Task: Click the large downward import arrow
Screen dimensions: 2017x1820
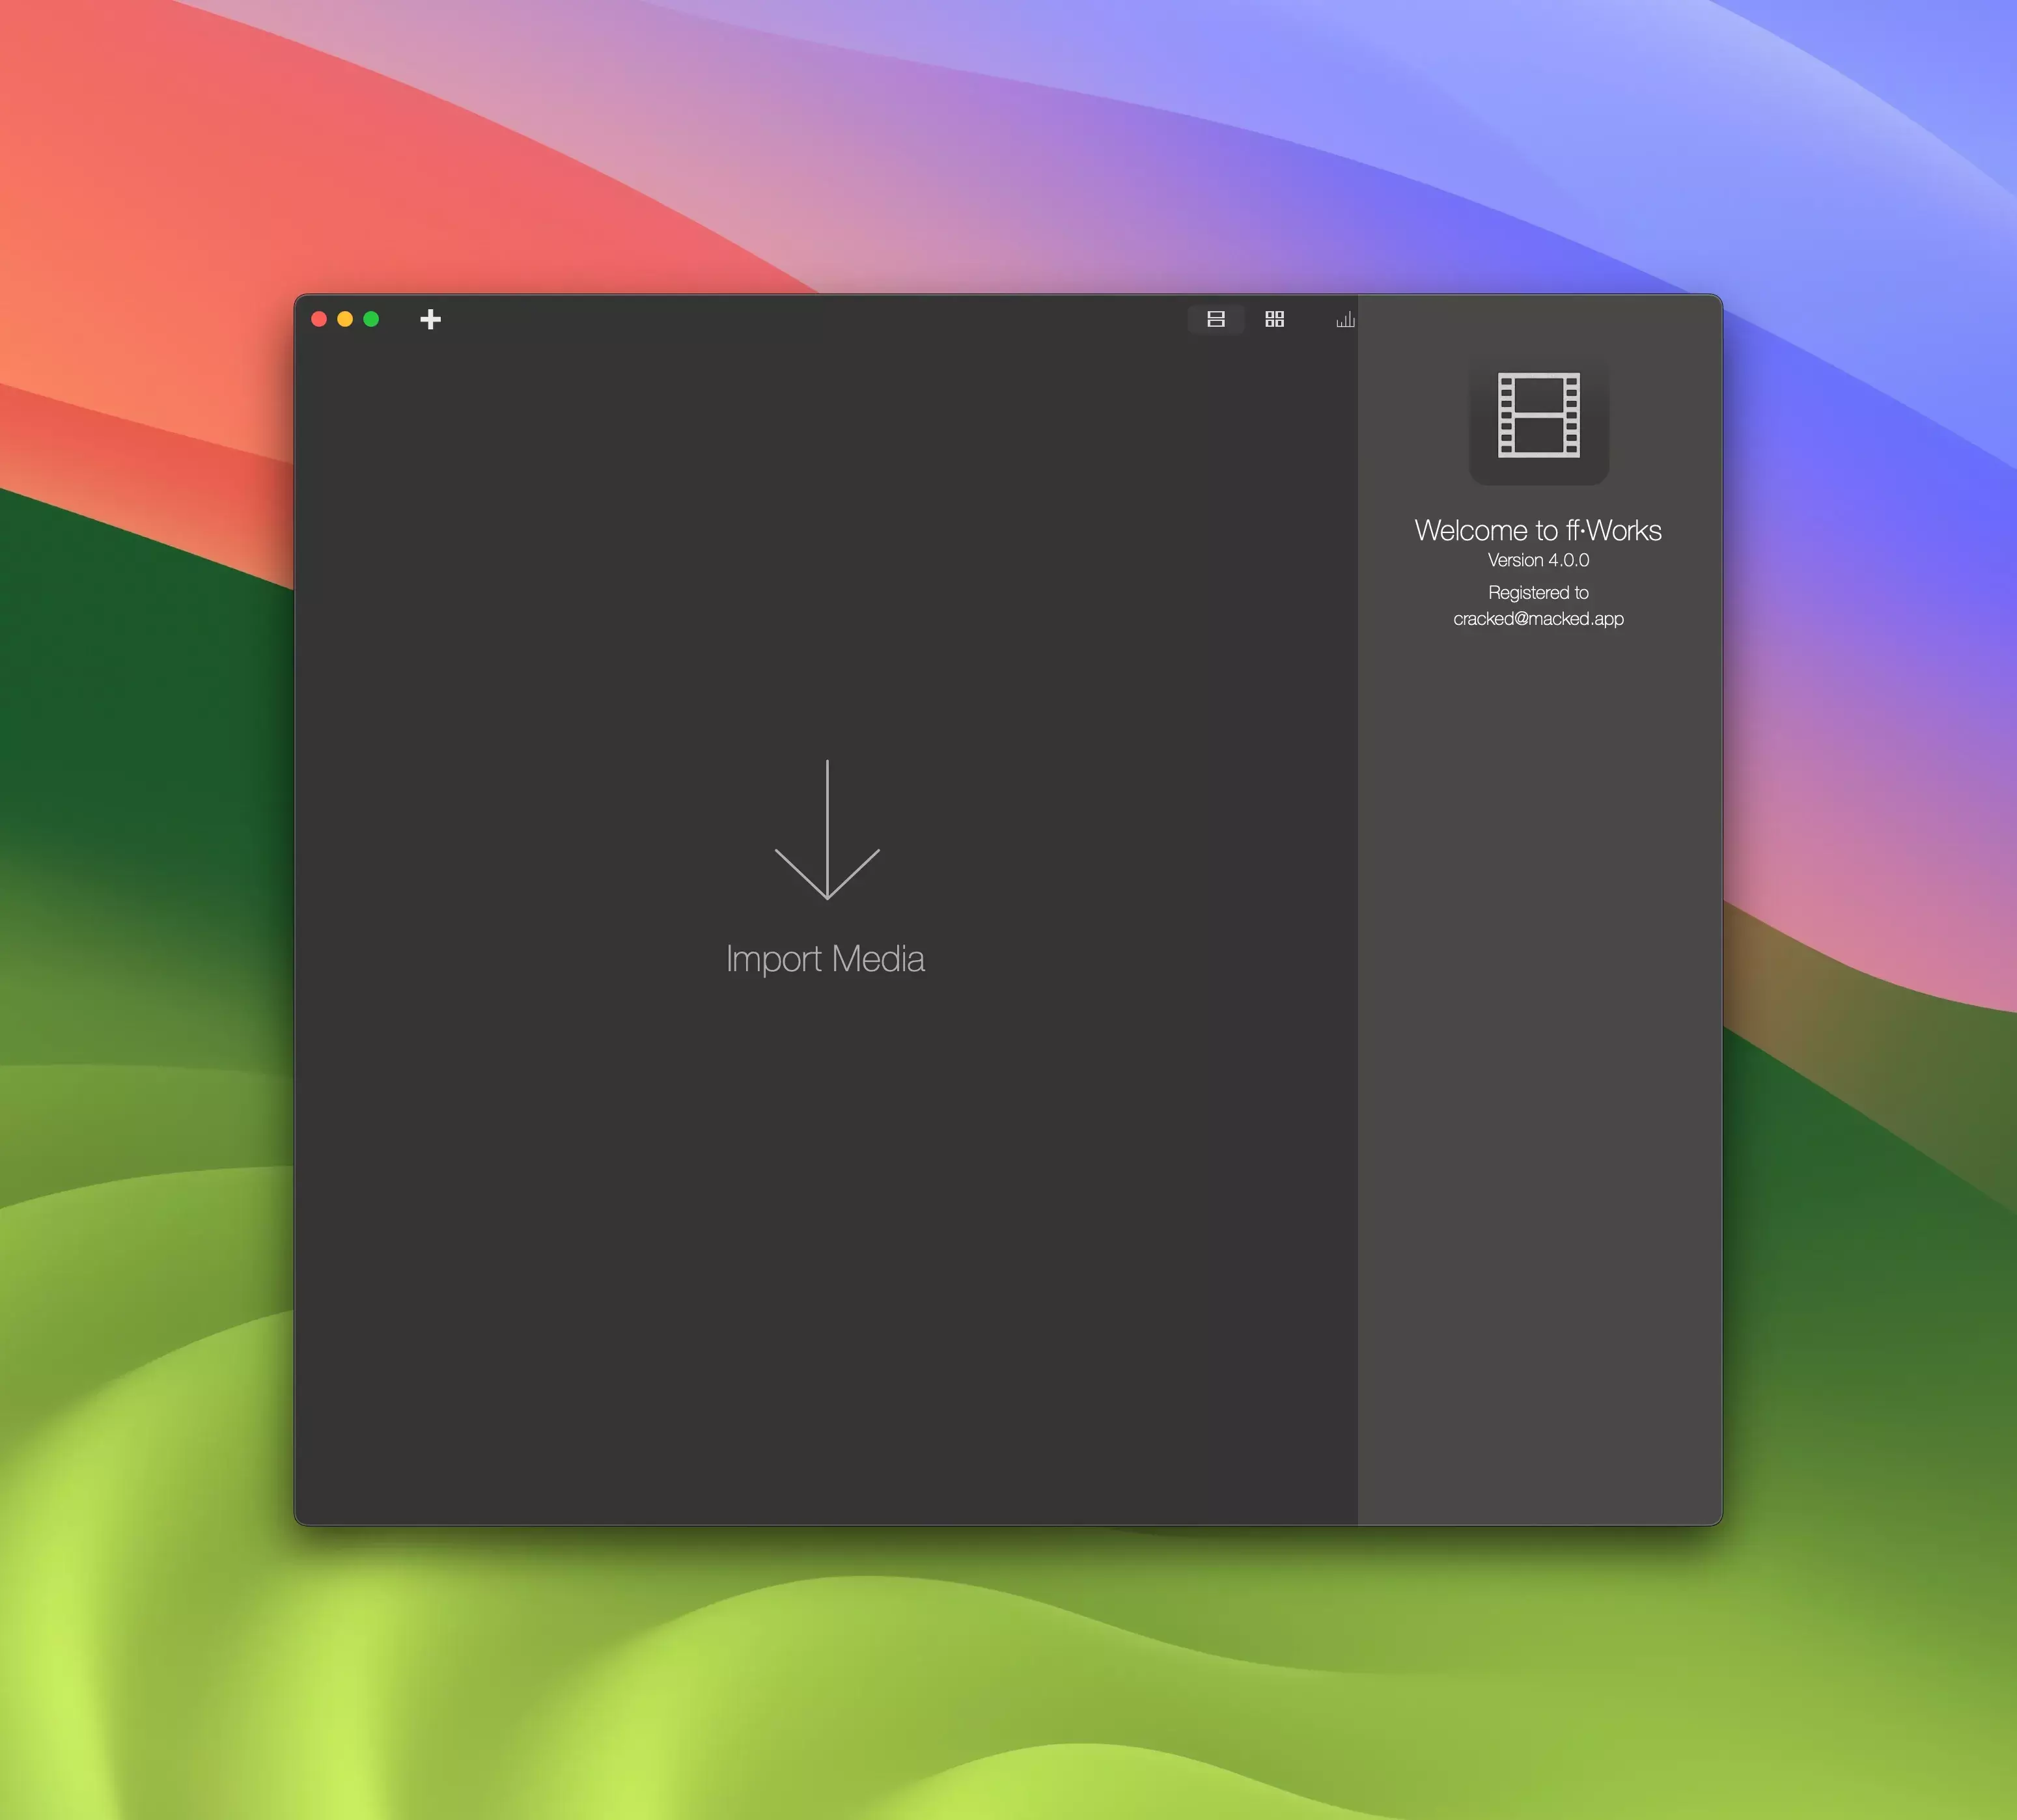Action: tap(827, 830)
